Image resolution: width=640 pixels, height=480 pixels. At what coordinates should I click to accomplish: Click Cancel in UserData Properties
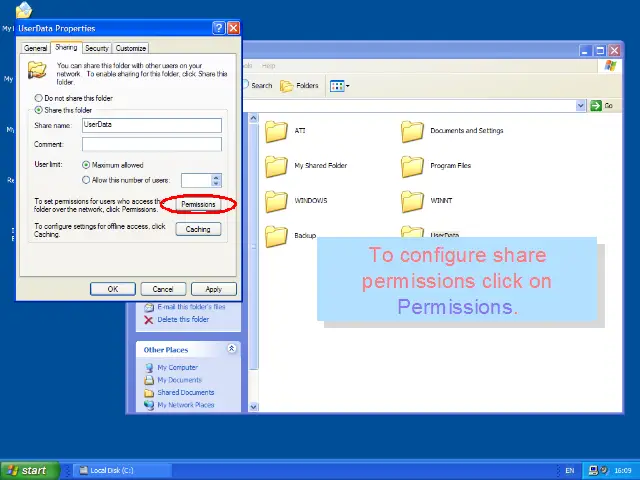pyautogui.click(x=163, y=289)
